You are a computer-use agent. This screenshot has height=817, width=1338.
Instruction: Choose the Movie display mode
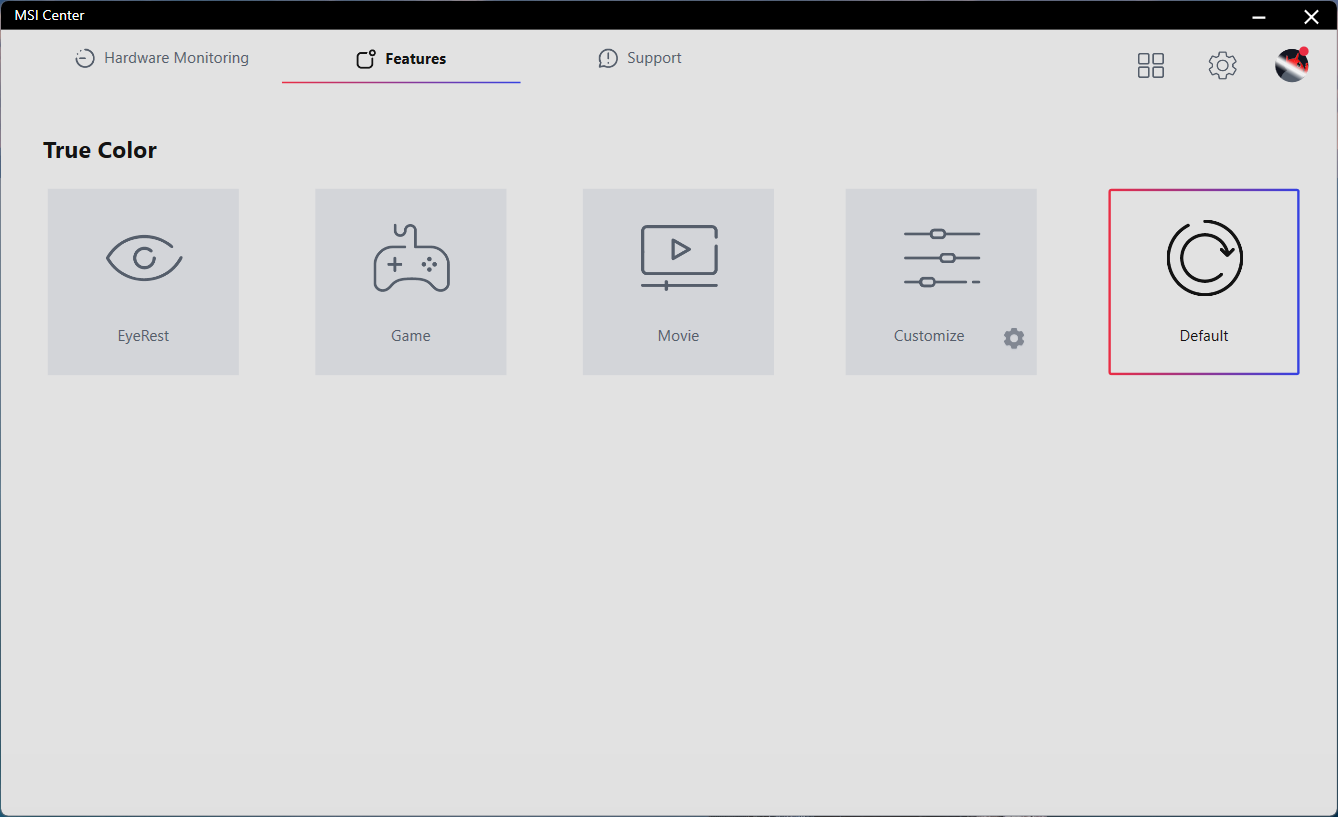[678, 282]
